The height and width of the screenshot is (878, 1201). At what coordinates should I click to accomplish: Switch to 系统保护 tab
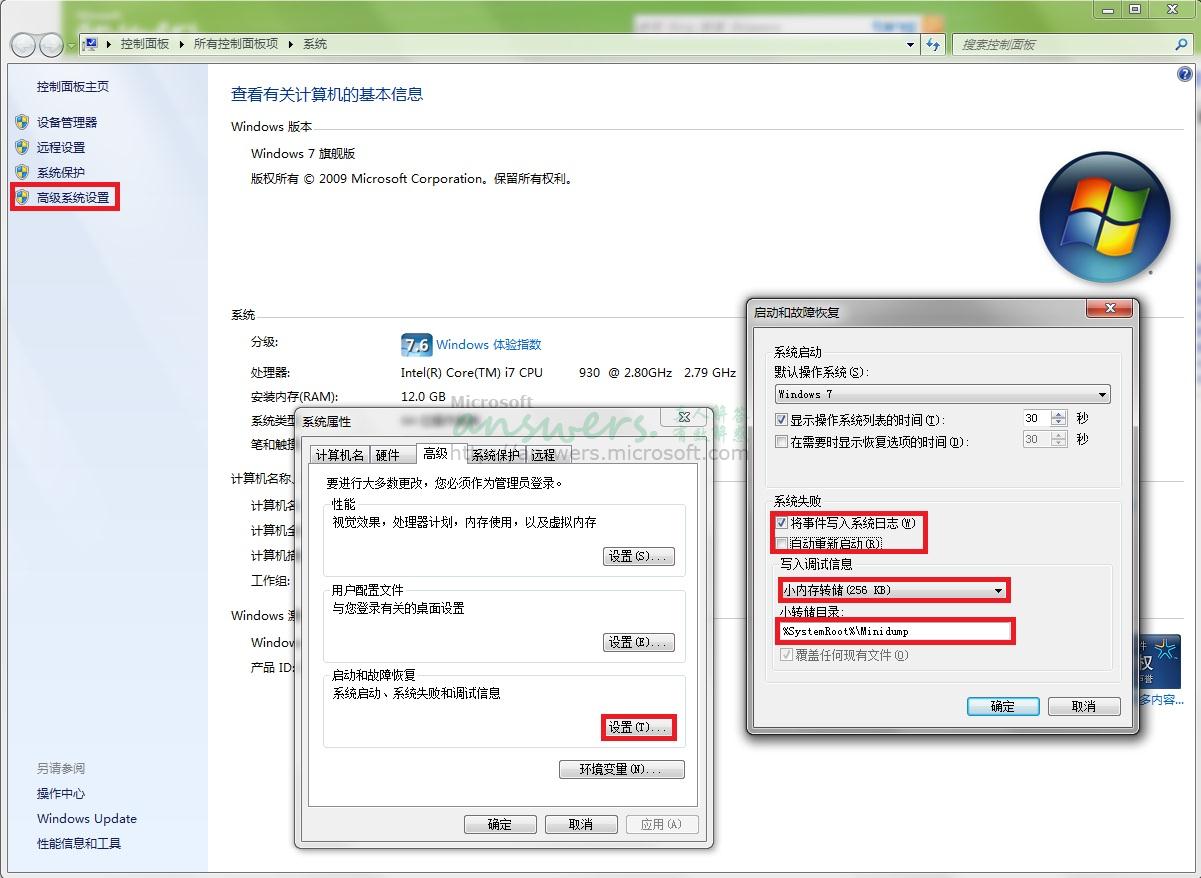496,455
